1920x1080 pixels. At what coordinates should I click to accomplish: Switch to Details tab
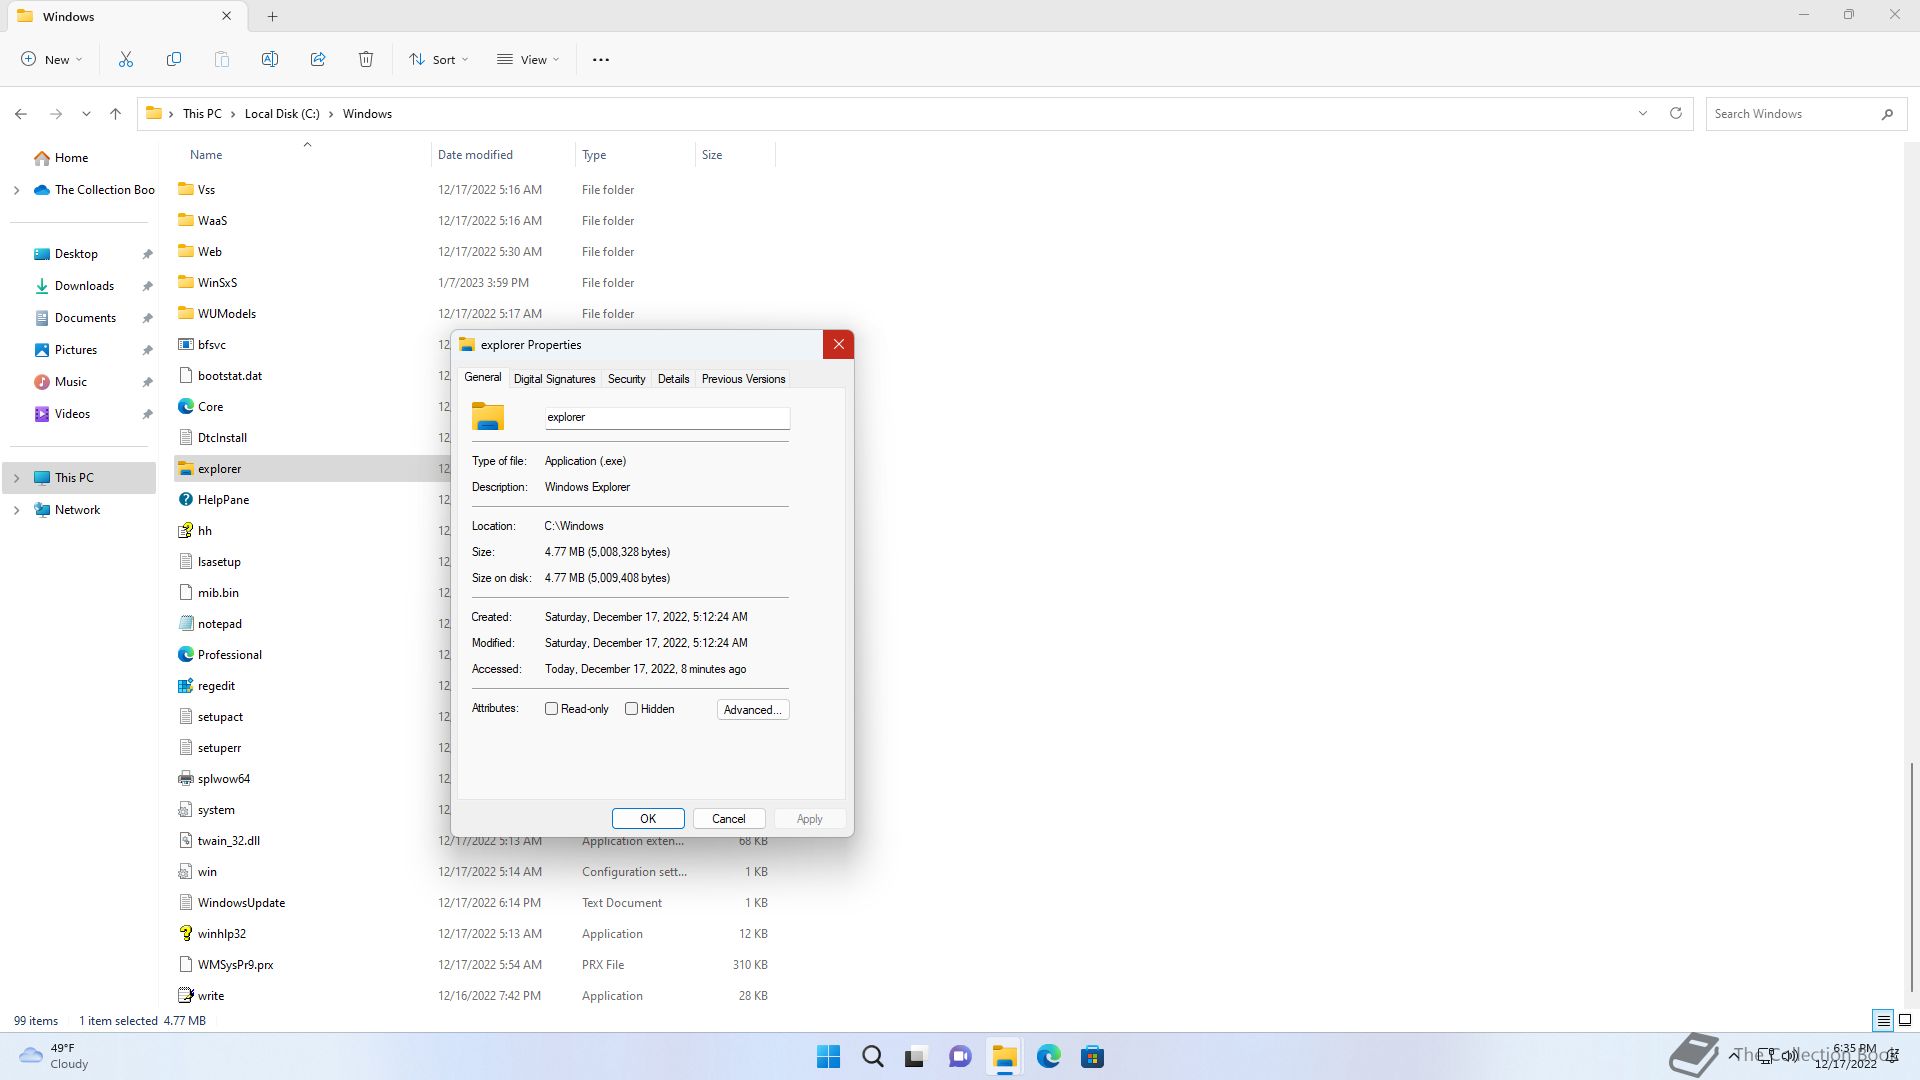point(673,379)
